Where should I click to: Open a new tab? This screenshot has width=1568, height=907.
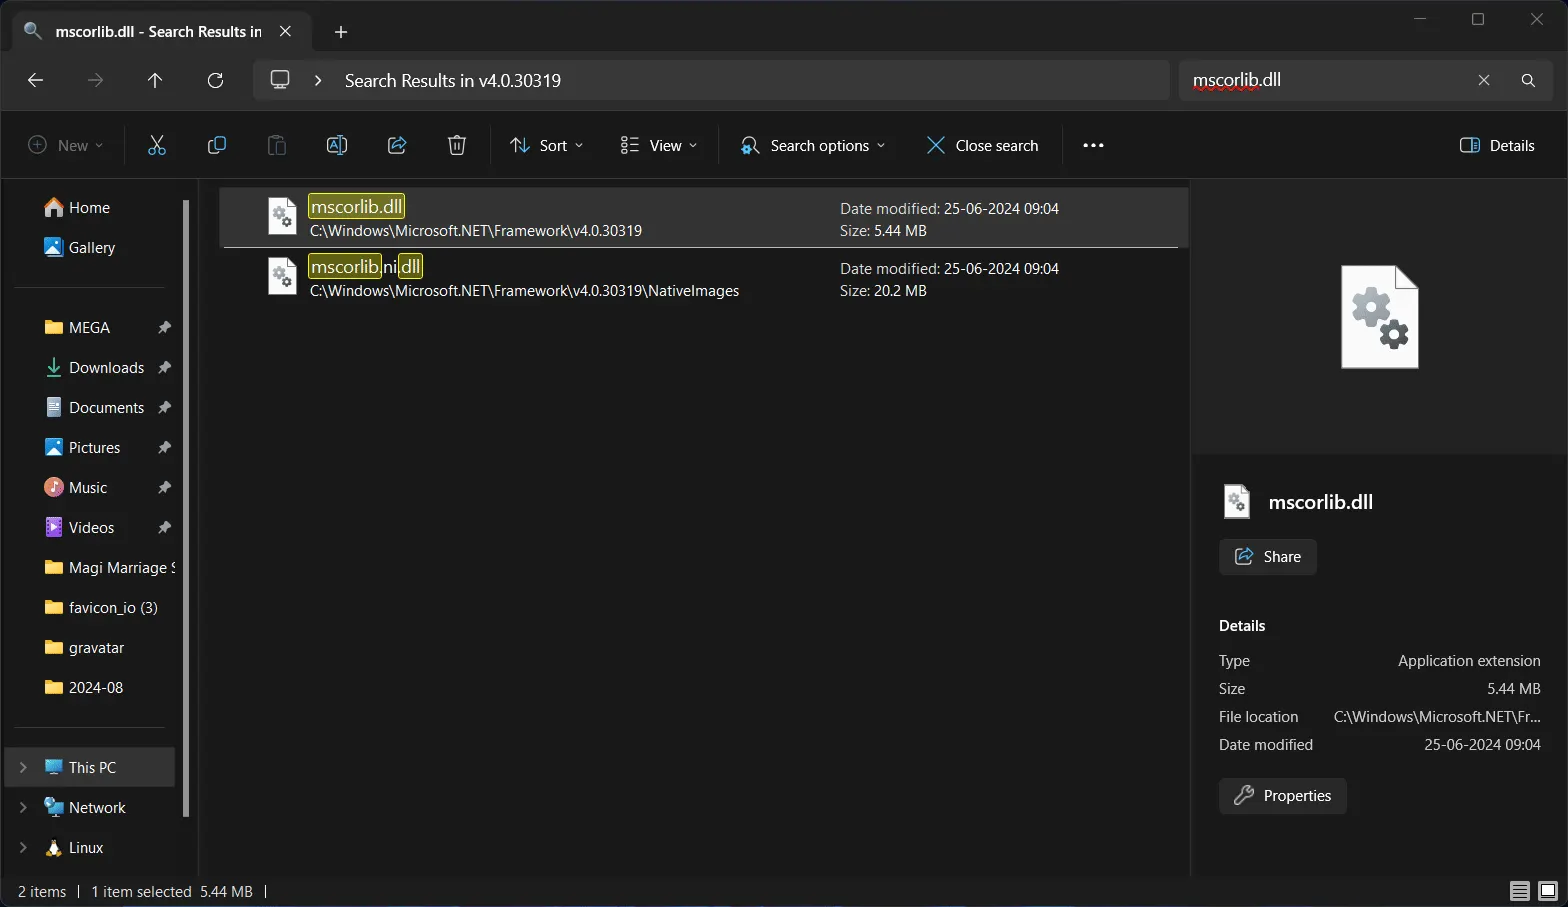[341, 32]
